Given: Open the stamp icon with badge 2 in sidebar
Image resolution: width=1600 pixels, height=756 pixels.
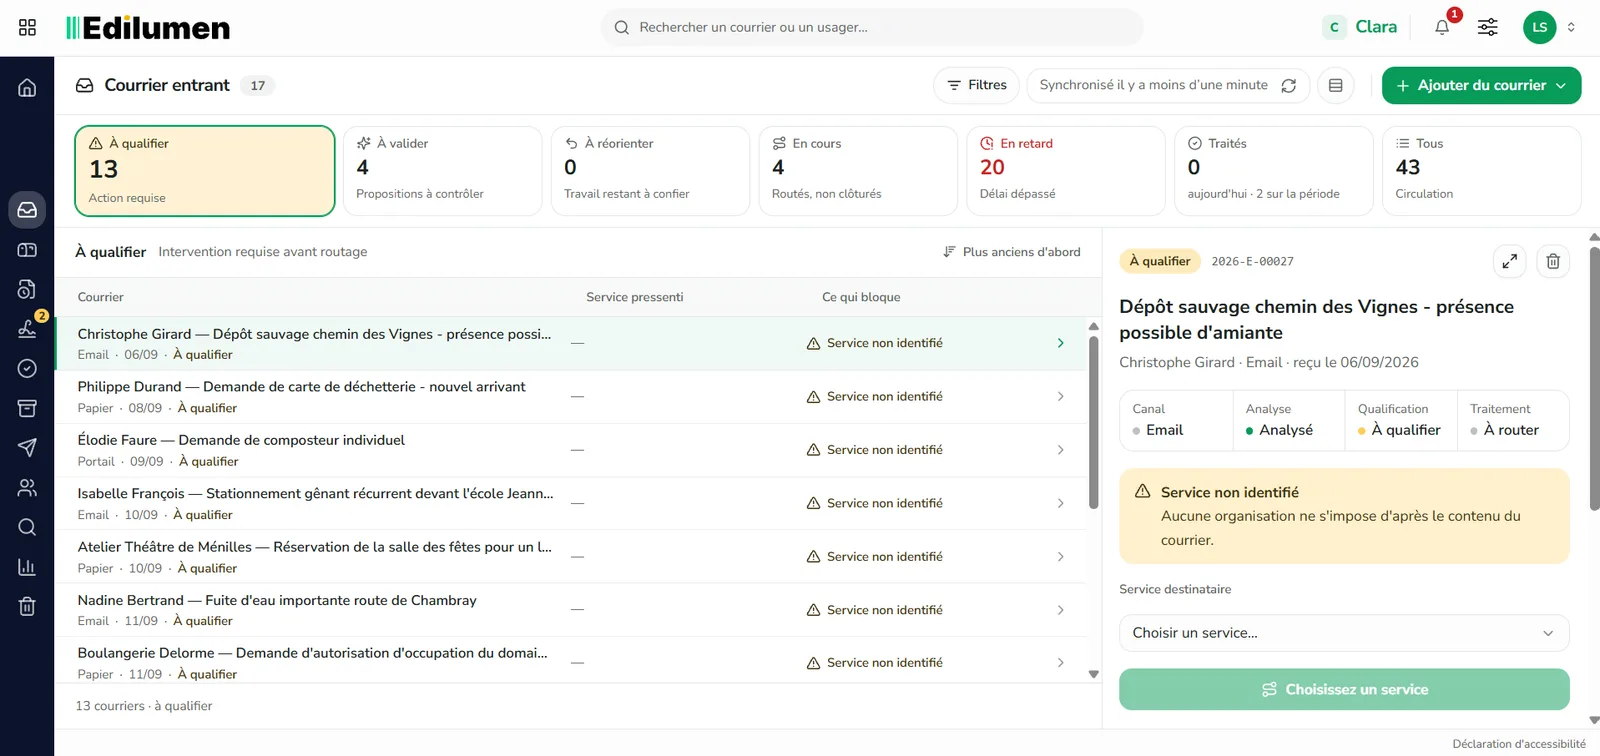Looking at the screenshot, I should (x=27, y=328).
